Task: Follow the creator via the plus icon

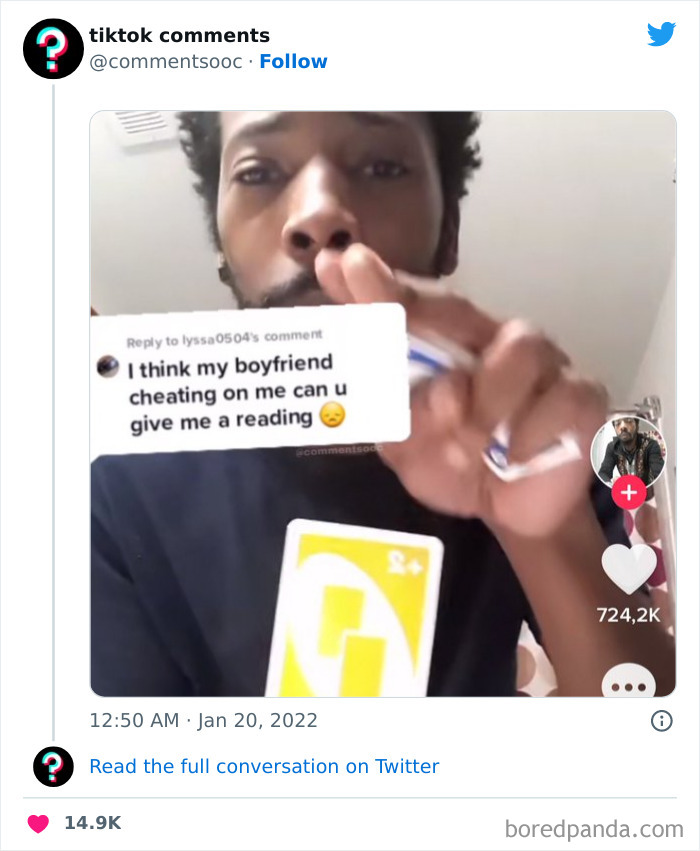Action: click(x=629, y=492)
